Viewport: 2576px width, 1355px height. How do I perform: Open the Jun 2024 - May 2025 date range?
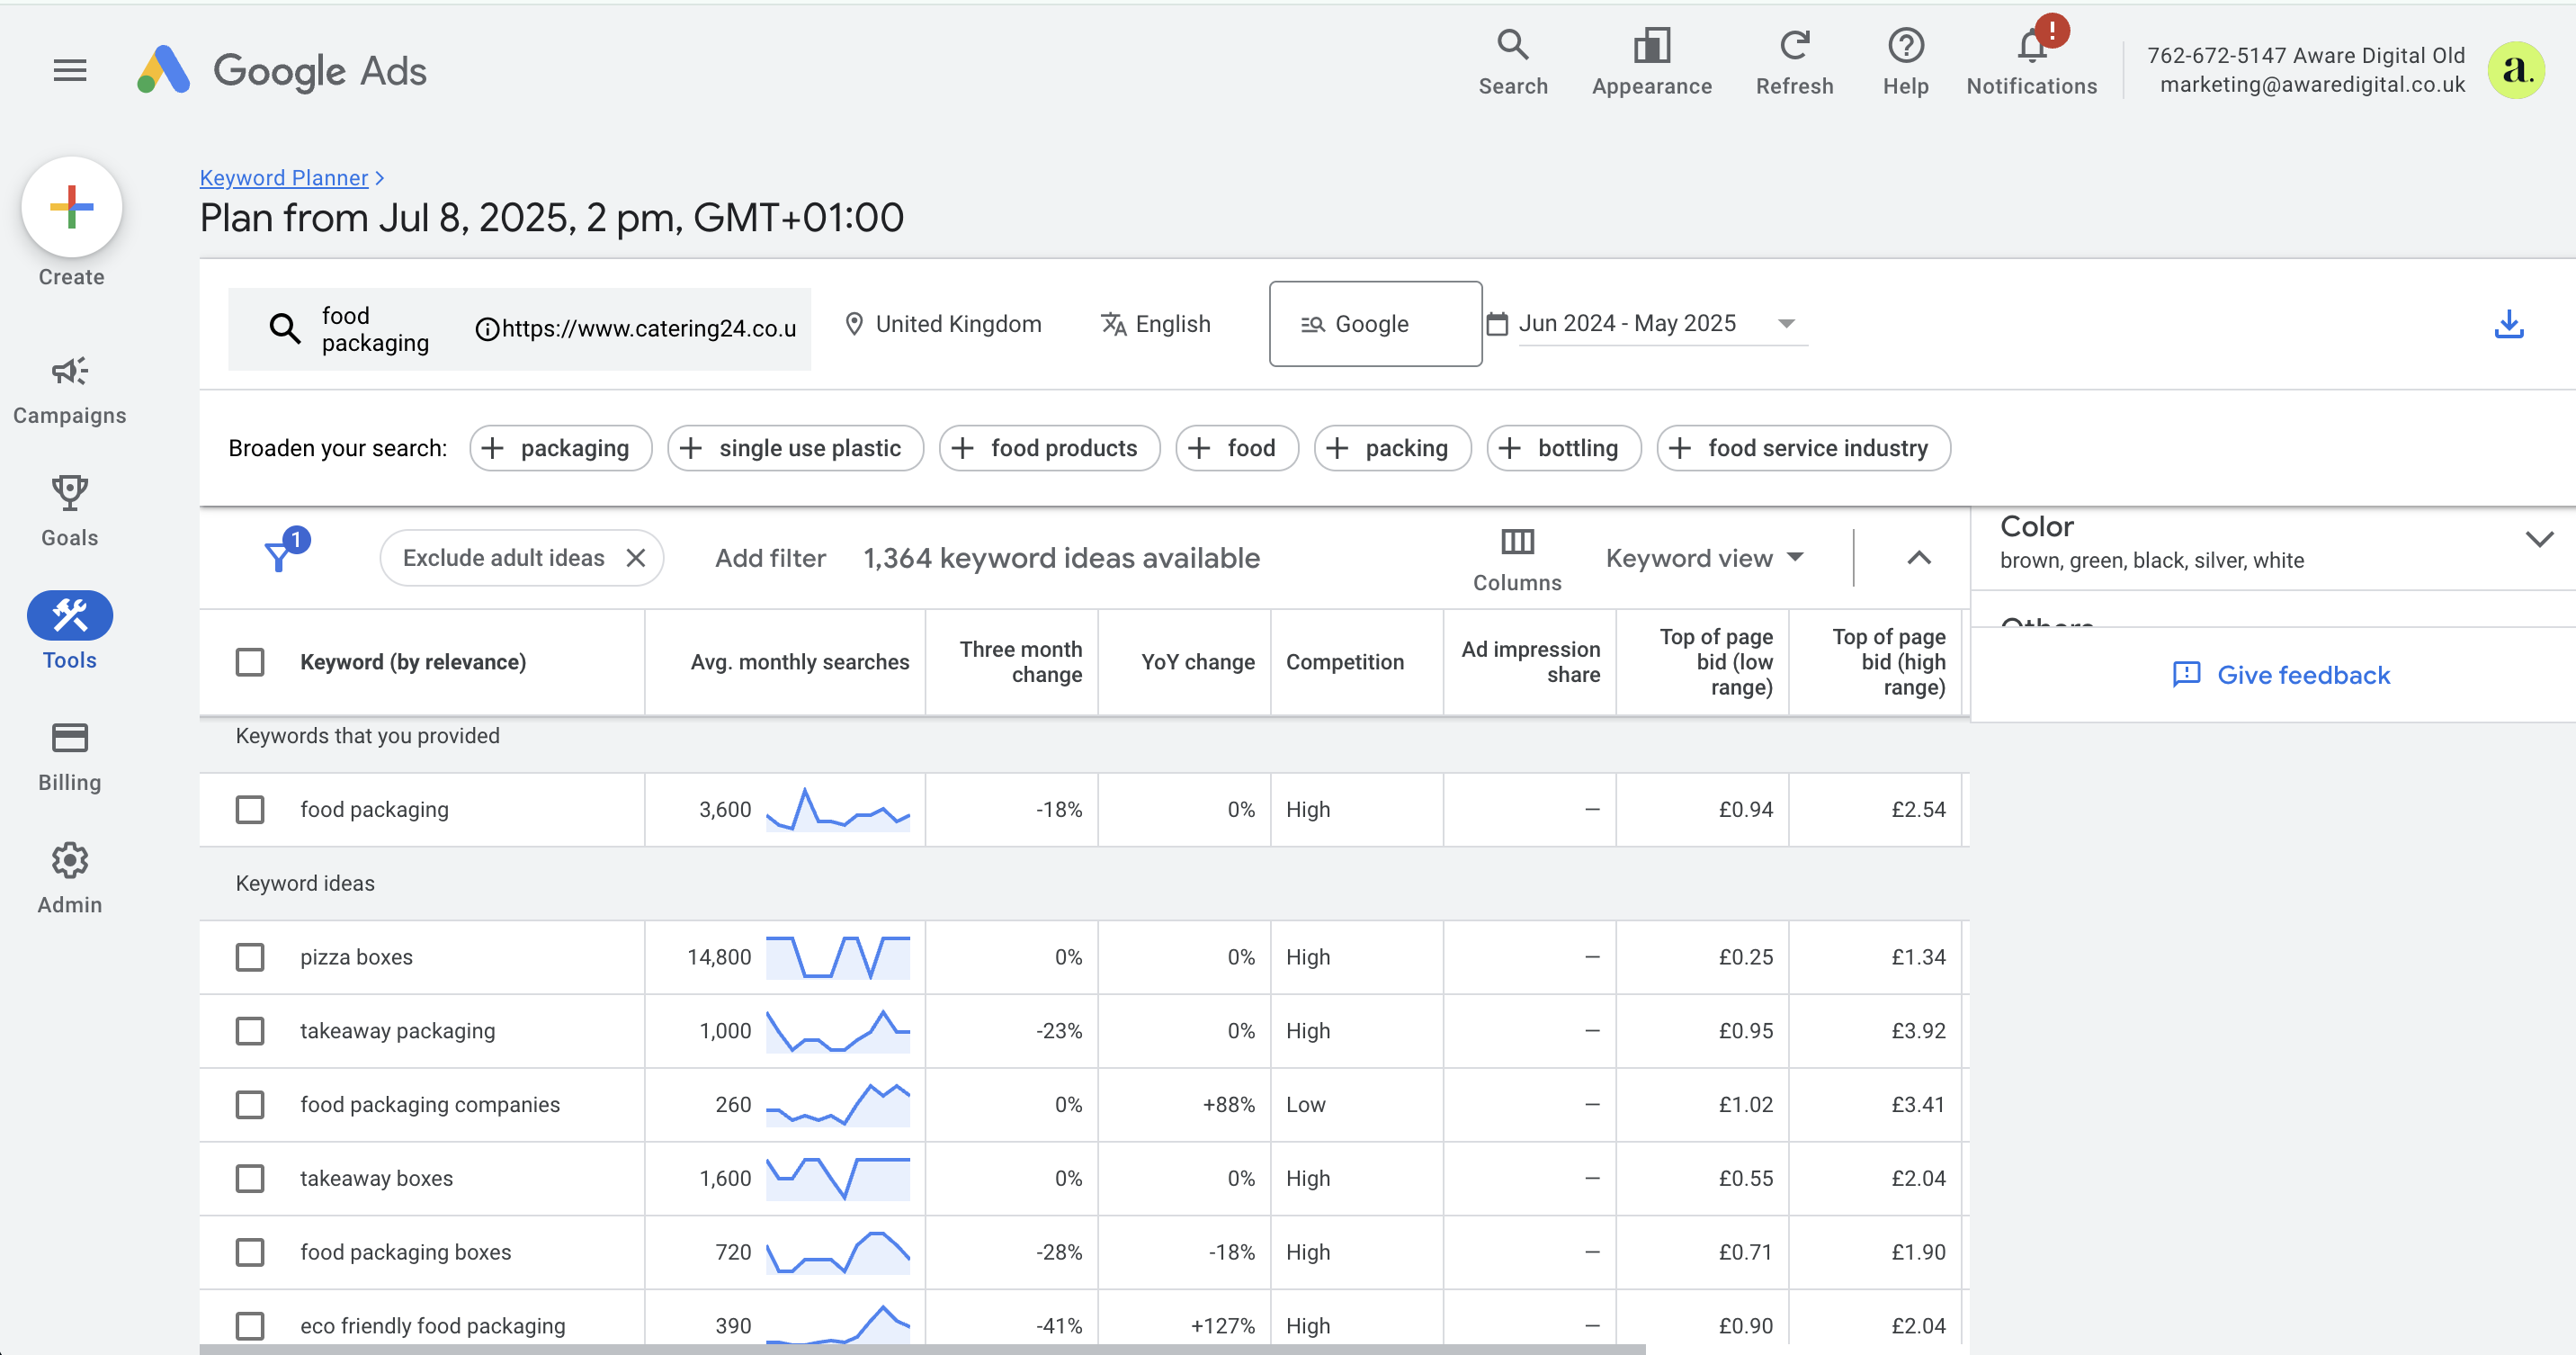click(x=1662, y=324)
